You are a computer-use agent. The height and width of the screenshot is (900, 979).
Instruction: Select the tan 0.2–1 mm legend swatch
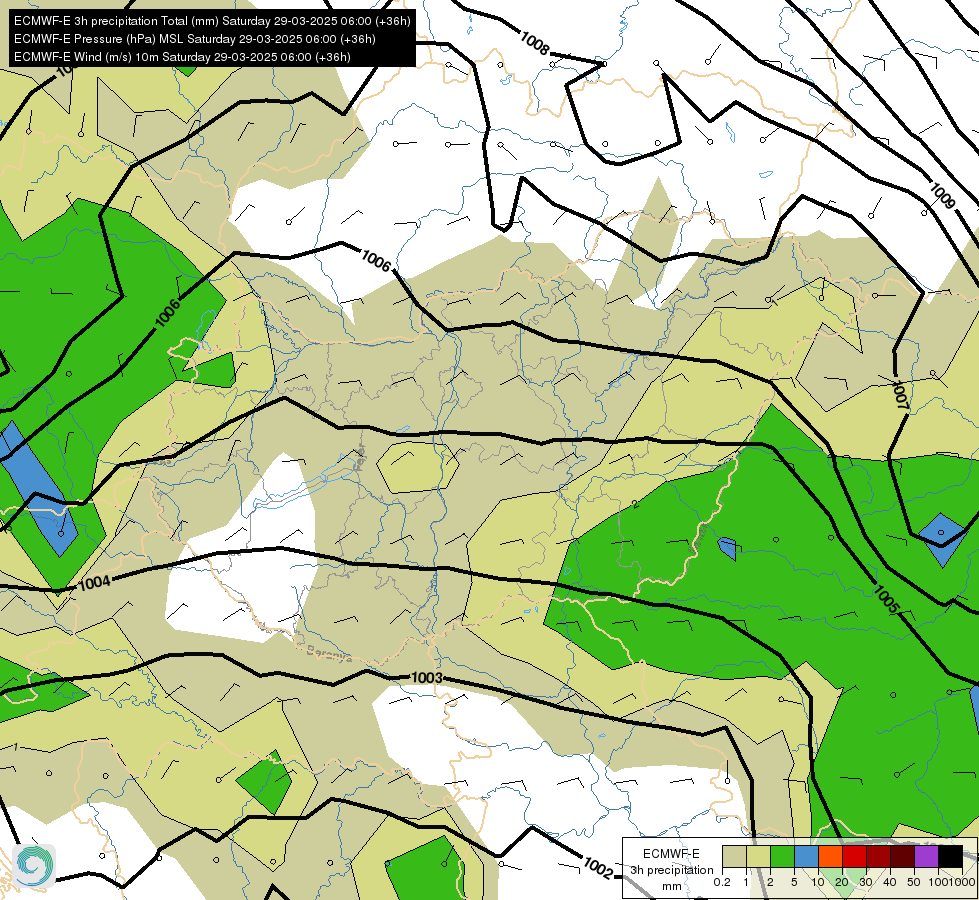[x=734, y=856]
